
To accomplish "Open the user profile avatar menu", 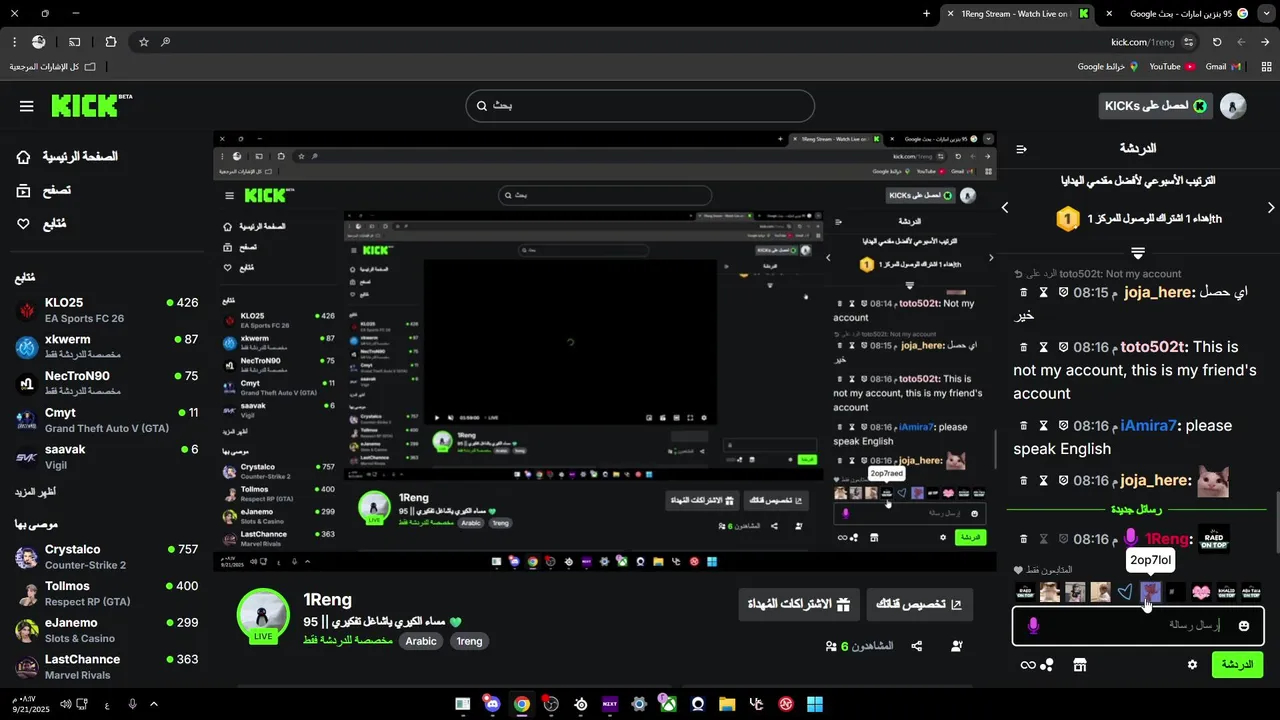I will coord(1233,106).
